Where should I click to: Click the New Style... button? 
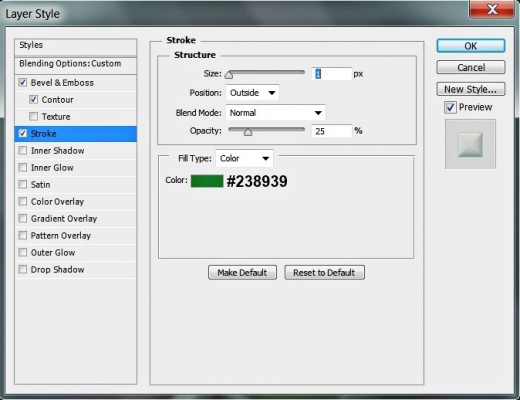pyautogui.click(x=471, y=89)
